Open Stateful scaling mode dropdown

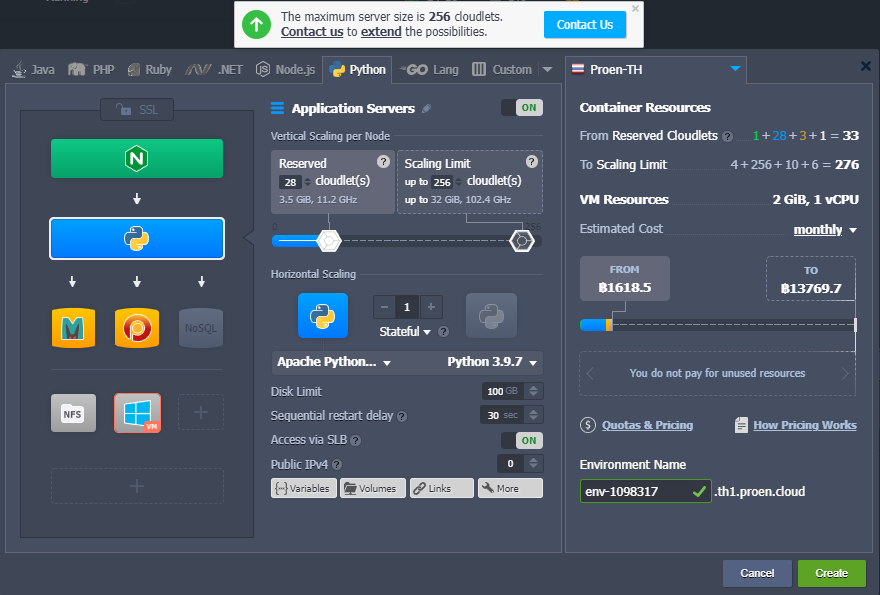tap(405, 332)
